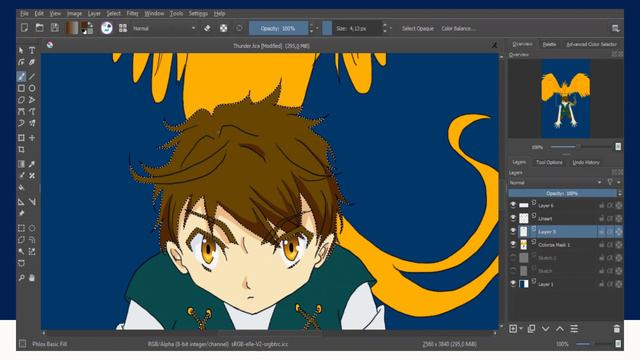Screen dimensions: 640x360
Task: Toggle lock on Layer 6
Action: 601,206
